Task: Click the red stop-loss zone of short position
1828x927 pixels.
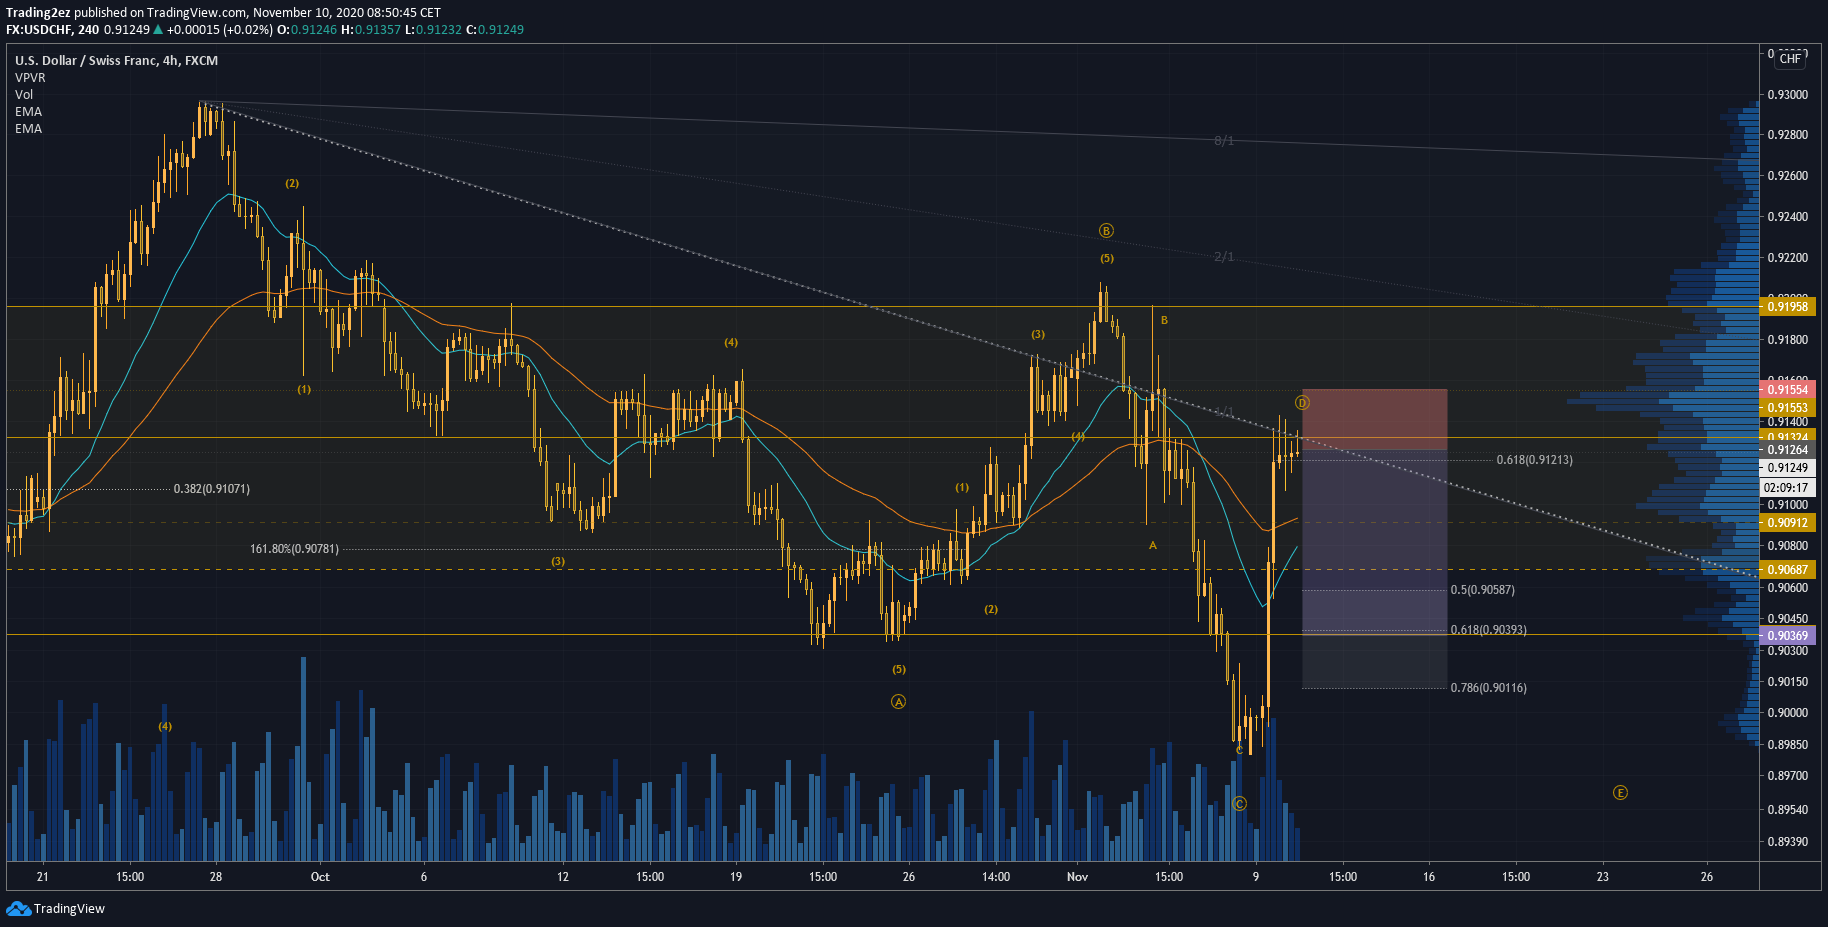Action: (1374, 419)
